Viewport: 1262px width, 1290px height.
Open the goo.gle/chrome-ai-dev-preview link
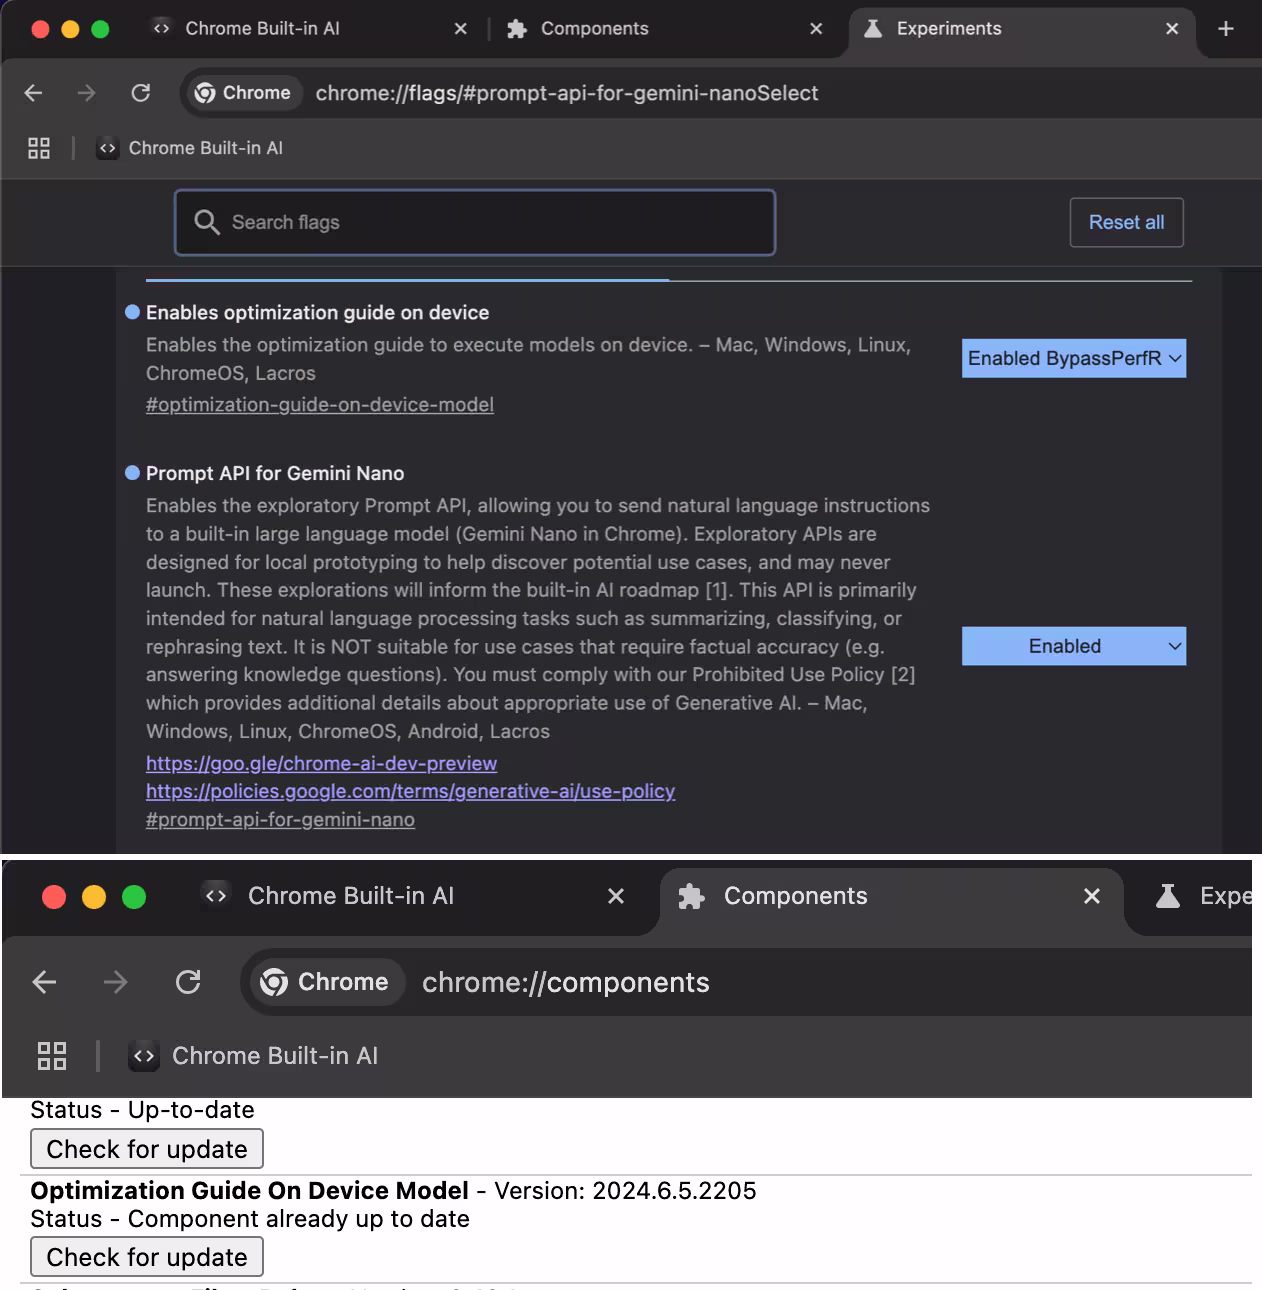(x=321, y=763)
